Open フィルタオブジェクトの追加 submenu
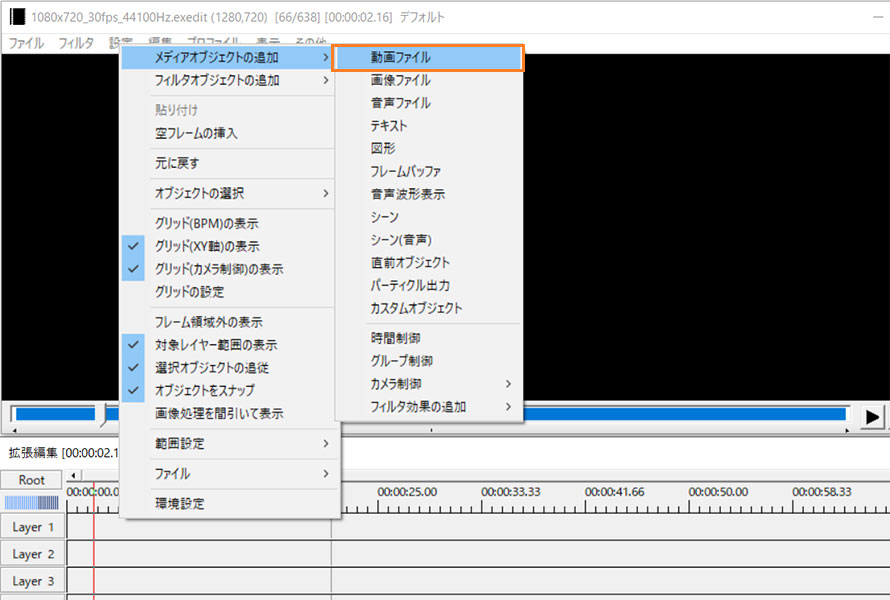Screen dimensions: 890x600 pos(227,80)
